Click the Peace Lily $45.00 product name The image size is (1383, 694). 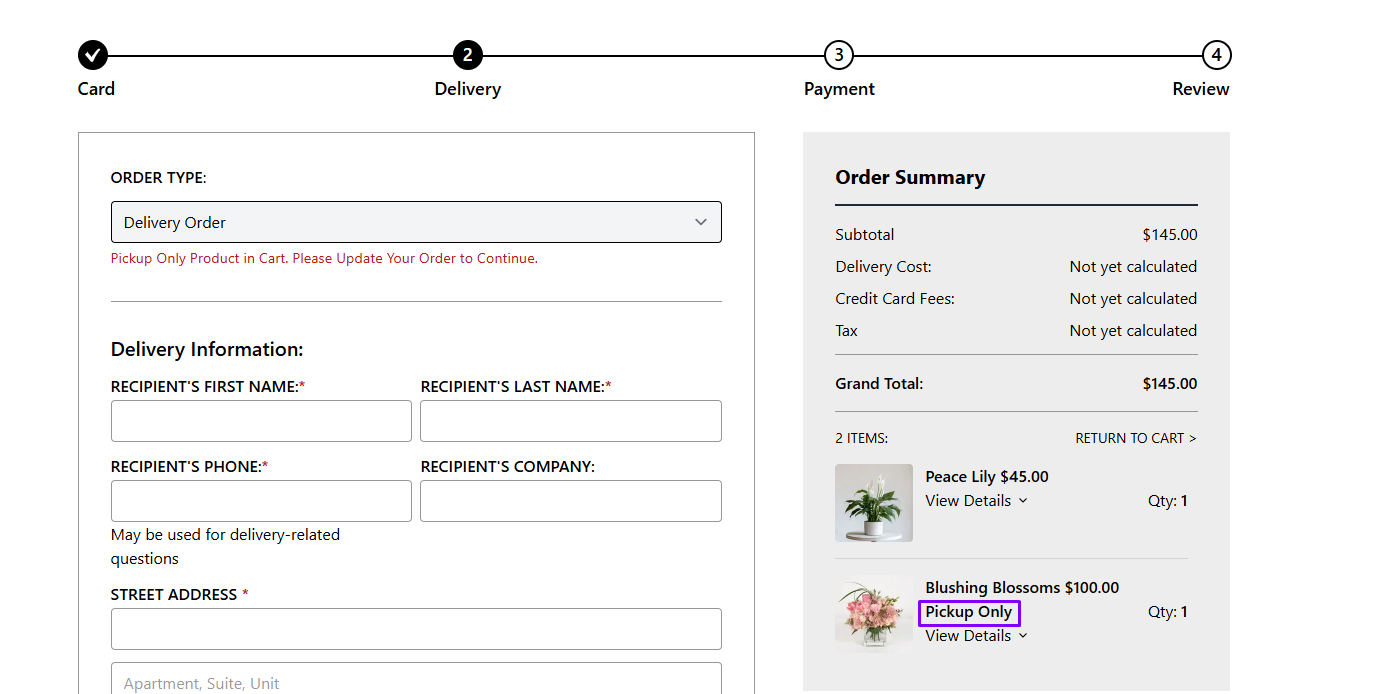tap(986, 477)
